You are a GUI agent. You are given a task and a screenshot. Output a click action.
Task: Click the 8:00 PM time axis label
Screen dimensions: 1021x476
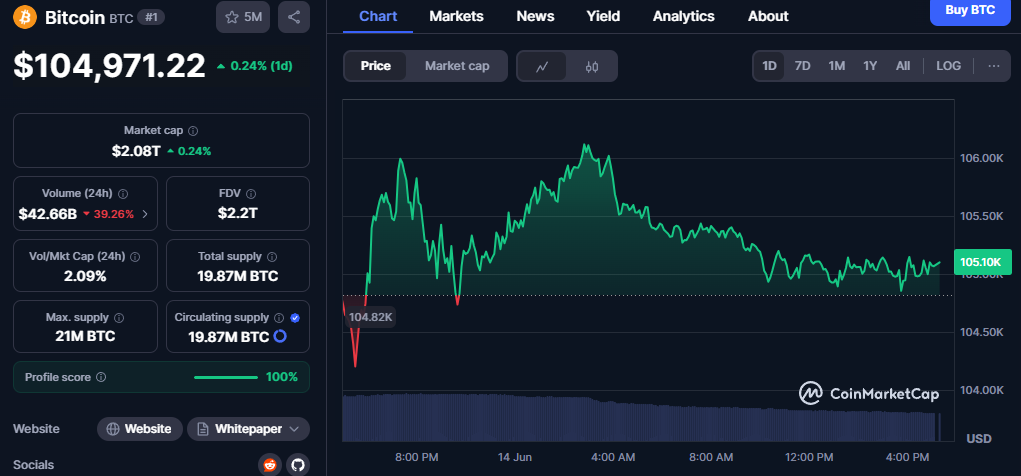[x=417, y=458]
